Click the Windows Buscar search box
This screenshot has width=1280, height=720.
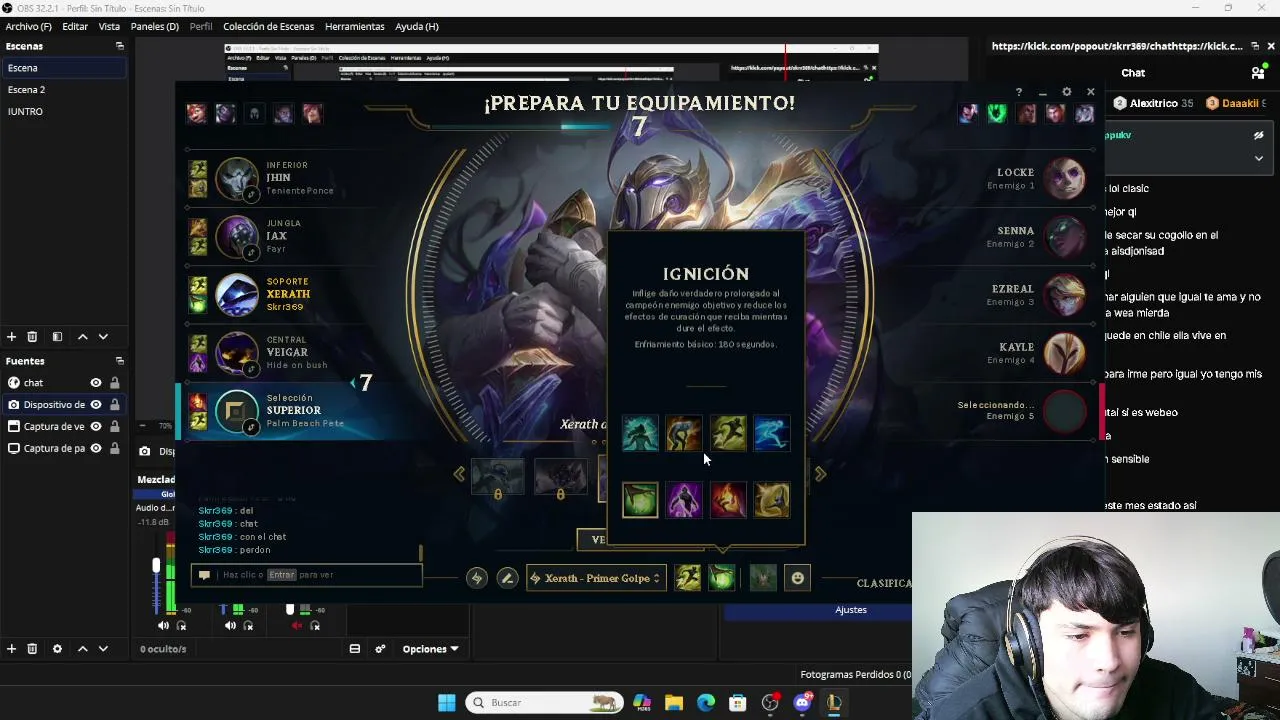[546, 702]
